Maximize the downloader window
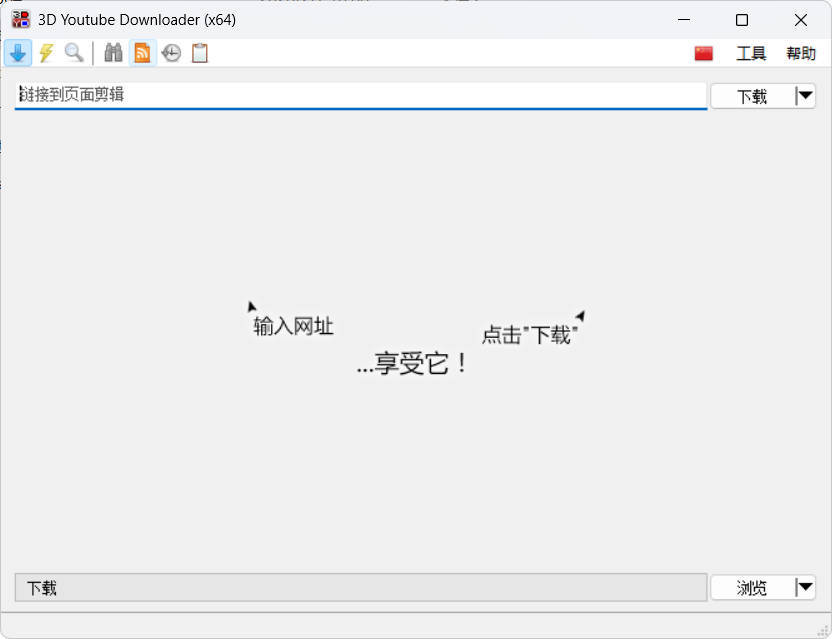The width and height of the screenshot is (832, 639). pos(742,20)
